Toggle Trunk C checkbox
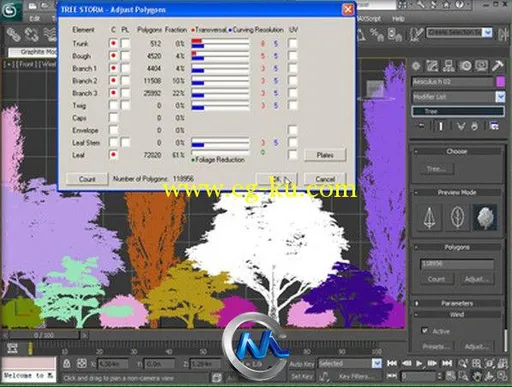Viewport: 512px width, 387px height. click(x=113, y=43)
